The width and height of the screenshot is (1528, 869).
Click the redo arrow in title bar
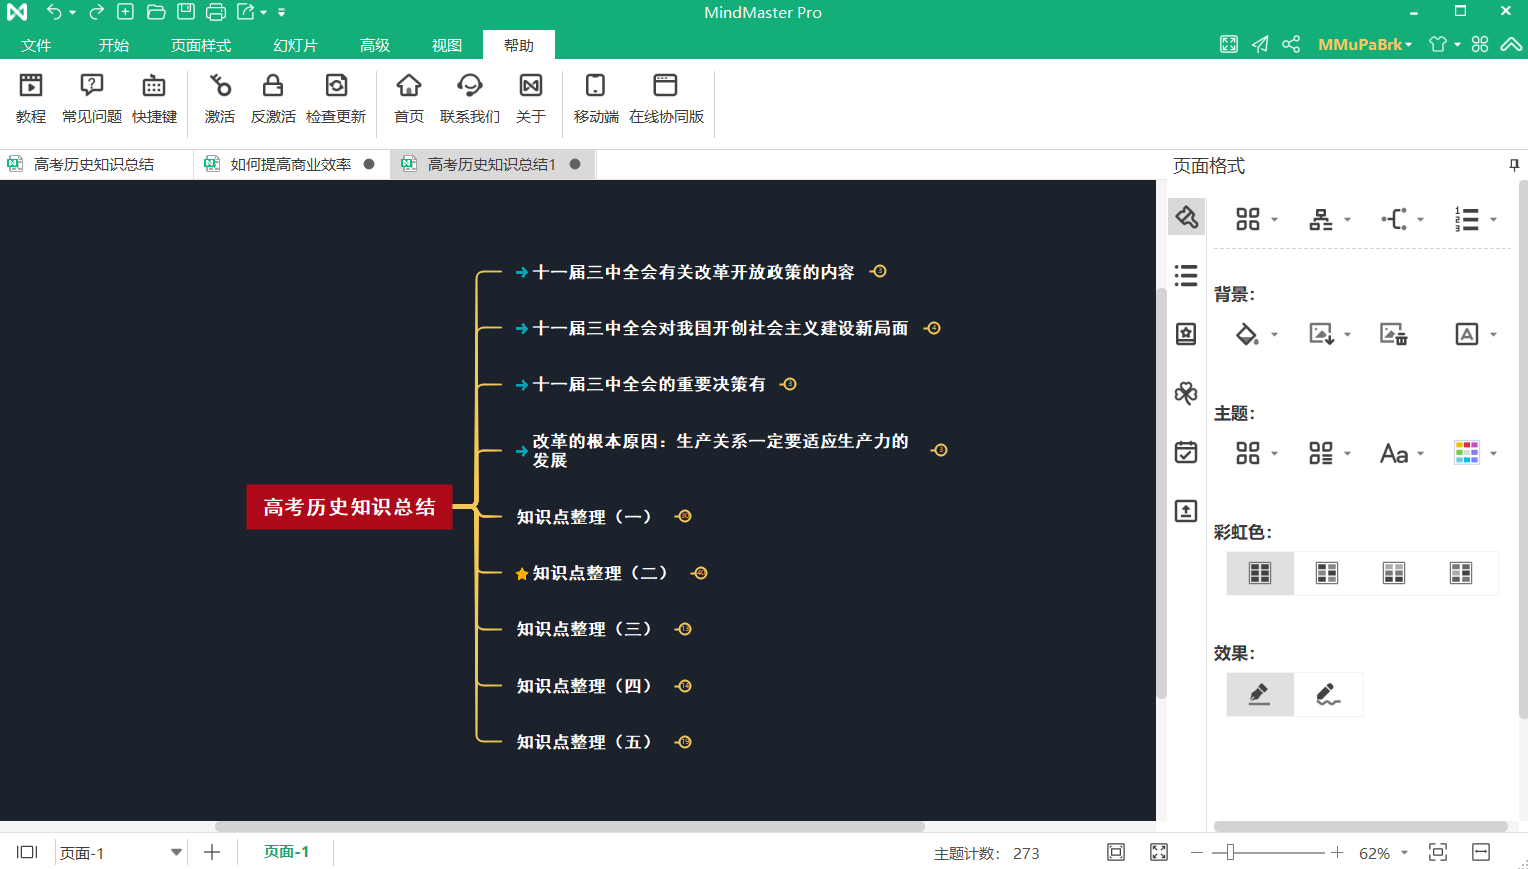point(96,12)
